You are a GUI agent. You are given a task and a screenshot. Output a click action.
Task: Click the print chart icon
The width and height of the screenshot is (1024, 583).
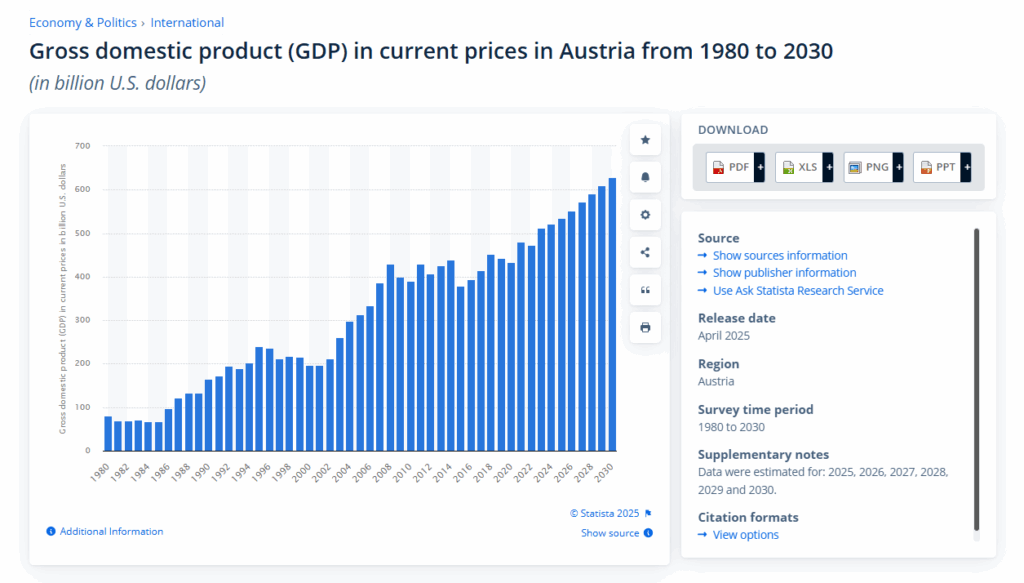pyautogui.click(x=645, y=327)
